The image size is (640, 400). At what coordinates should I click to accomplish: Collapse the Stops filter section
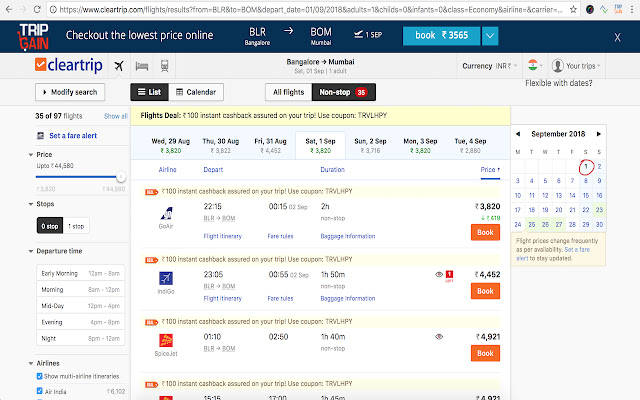point(41,204)
